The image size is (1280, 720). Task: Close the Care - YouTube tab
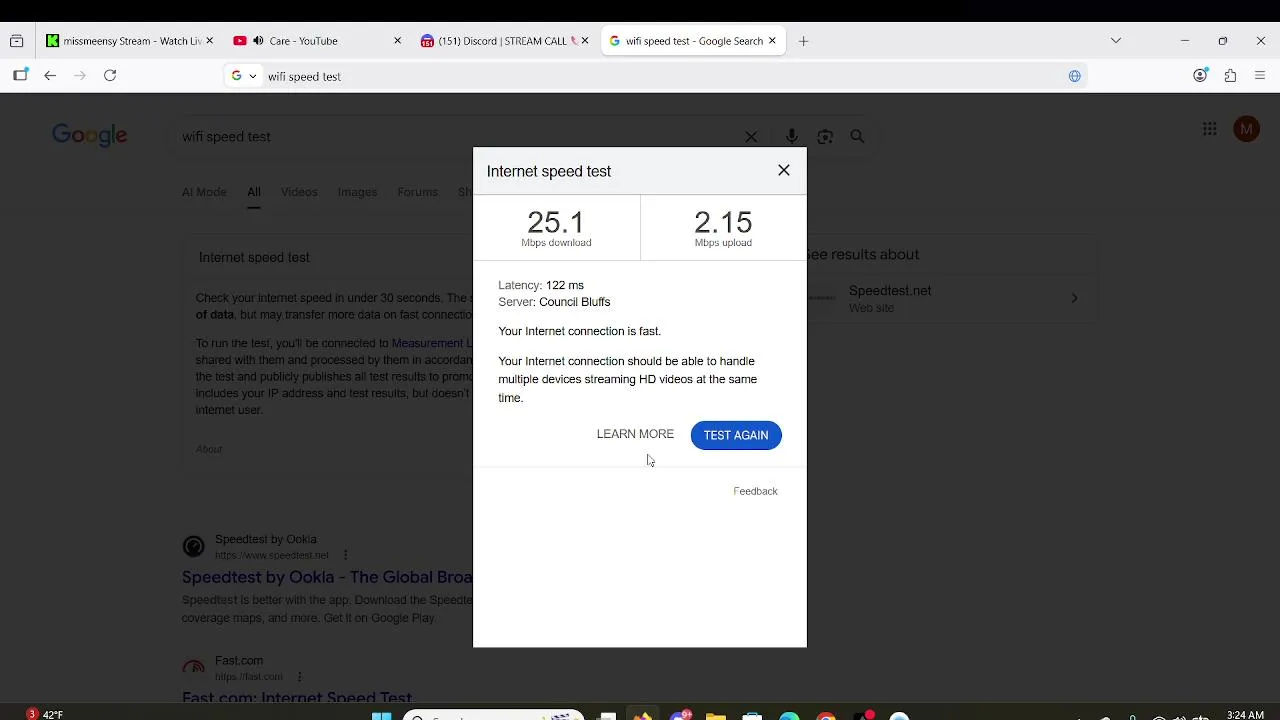point(397,41)
